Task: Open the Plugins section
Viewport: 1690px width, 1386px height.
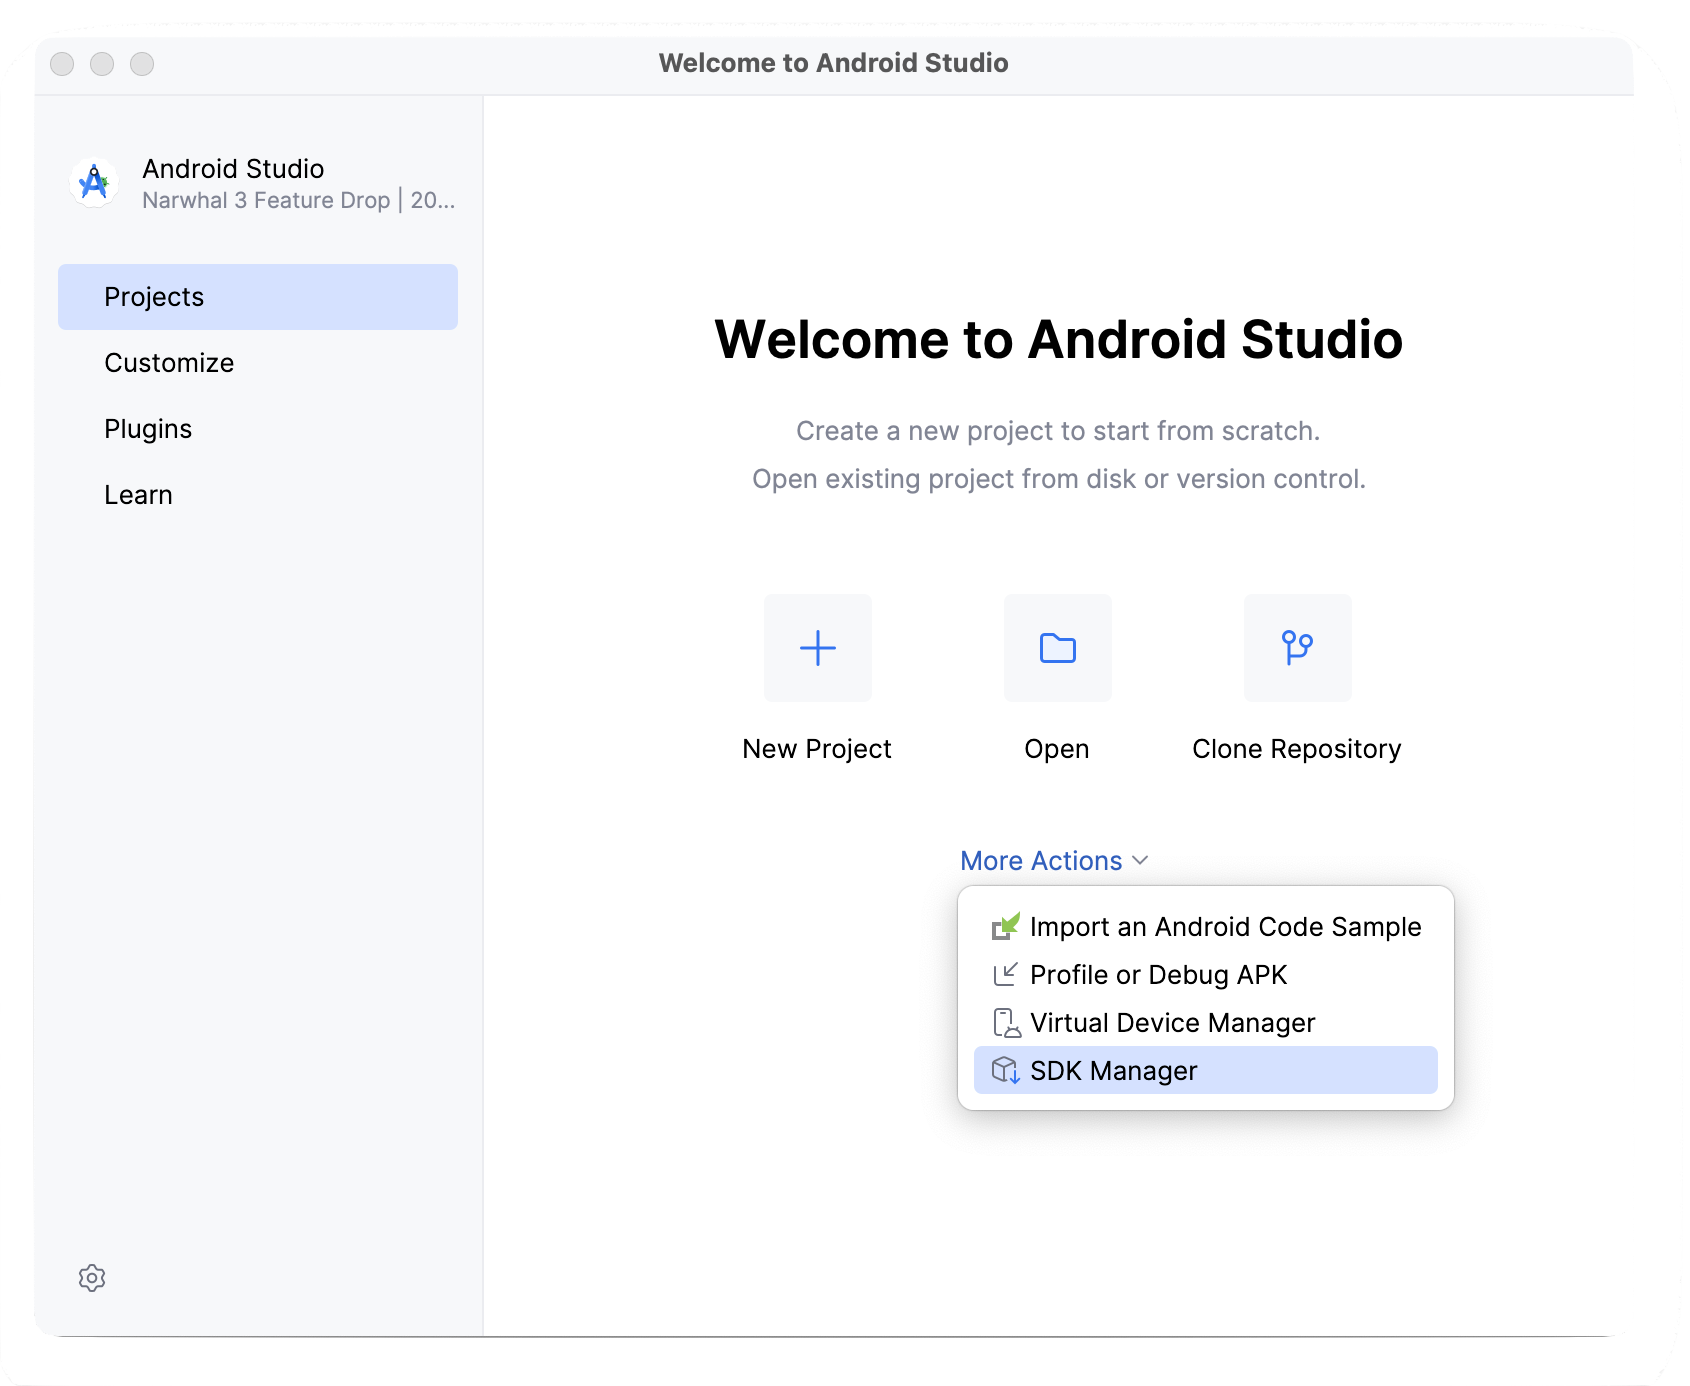Action: 147,428
